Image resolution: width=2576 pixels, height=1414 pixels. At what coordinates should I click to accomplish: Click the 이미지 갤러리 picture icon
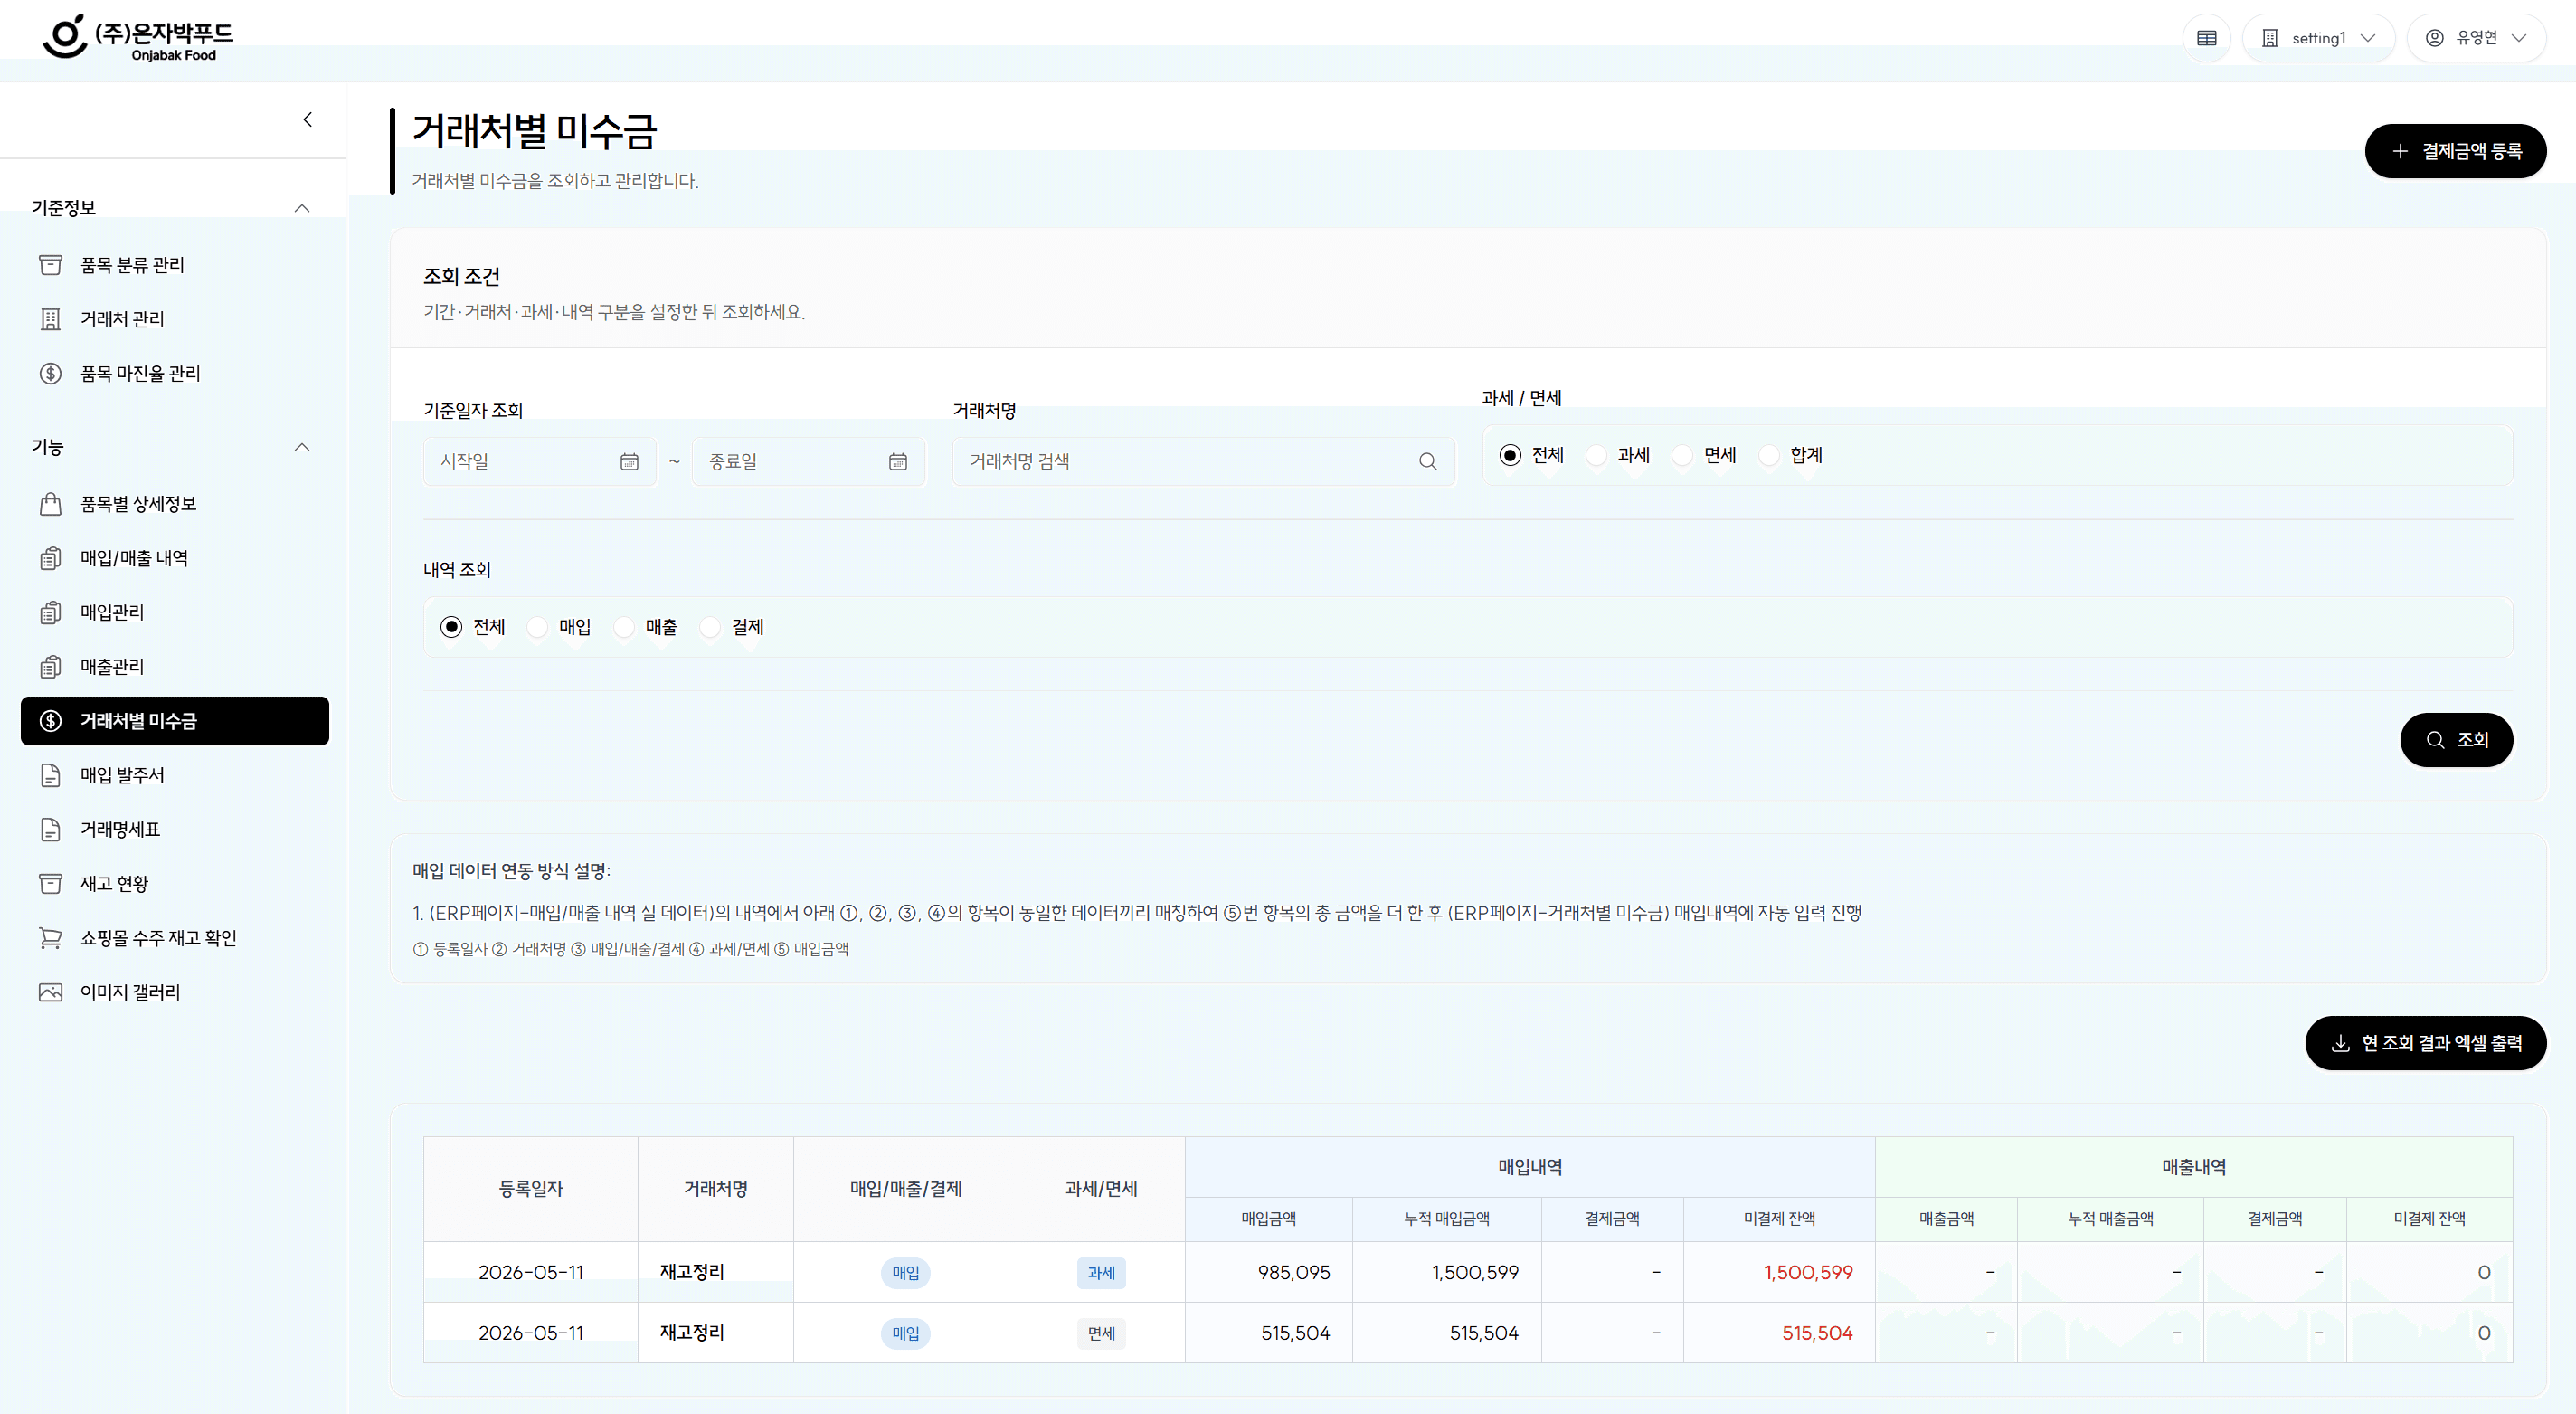[x=50, y=992]
